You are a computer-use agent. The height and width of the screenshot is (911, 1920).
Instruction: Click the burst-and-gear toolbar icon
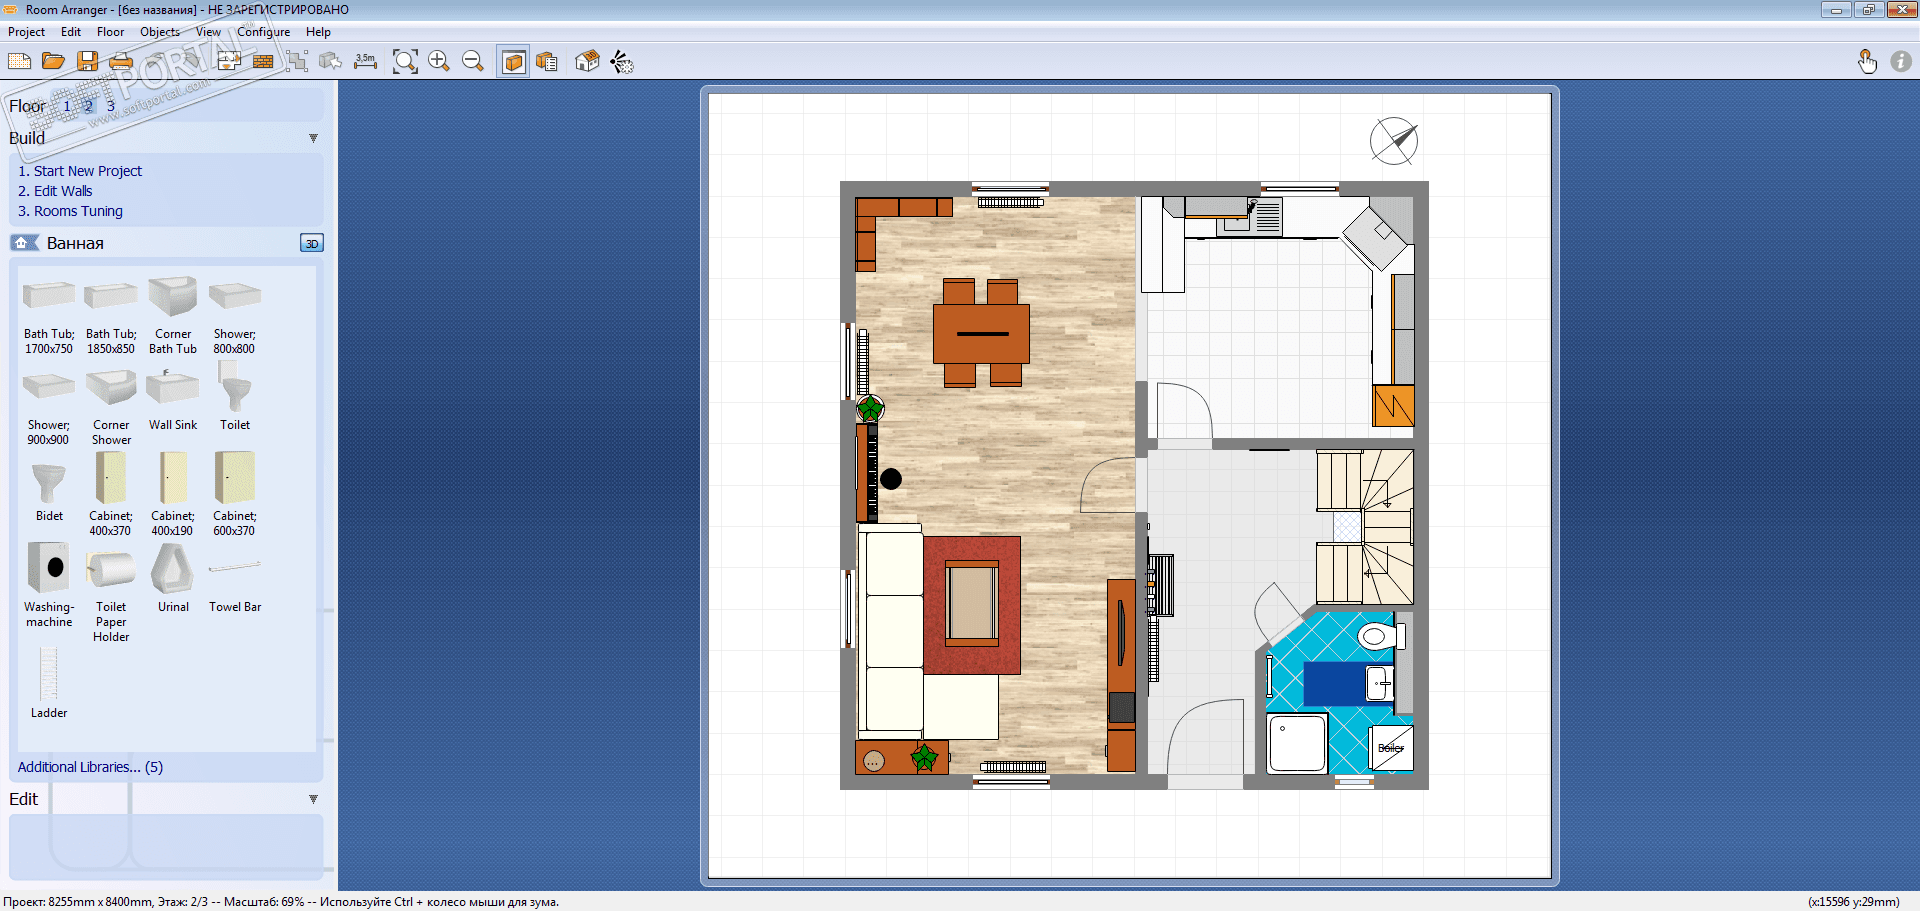tap(621, 62)
